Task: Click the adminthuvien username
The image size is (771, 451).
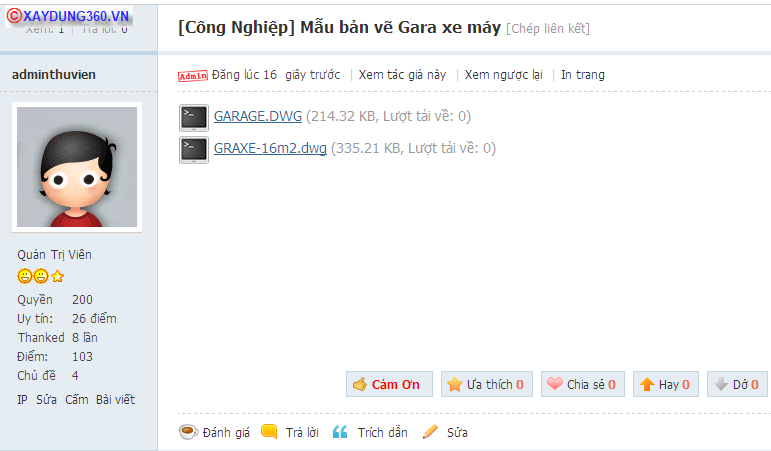Action: [54, 75]
